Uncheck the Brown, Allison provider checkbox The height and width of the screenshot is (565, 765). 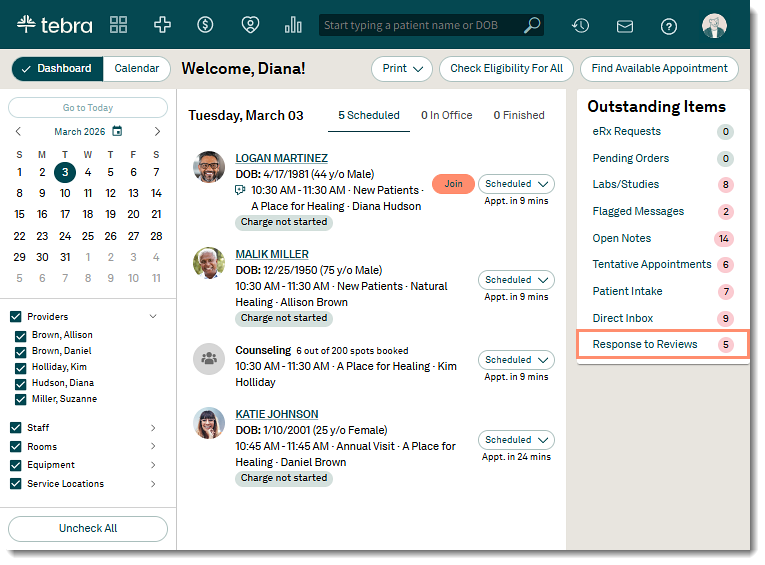(21, 336)
